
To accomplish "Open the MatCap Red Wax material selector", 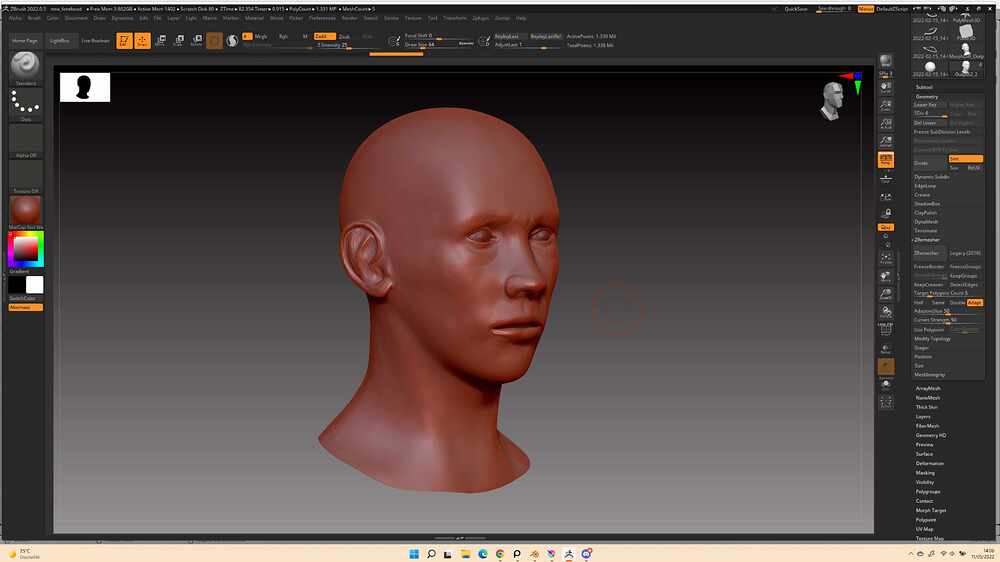I will (26, 211).
